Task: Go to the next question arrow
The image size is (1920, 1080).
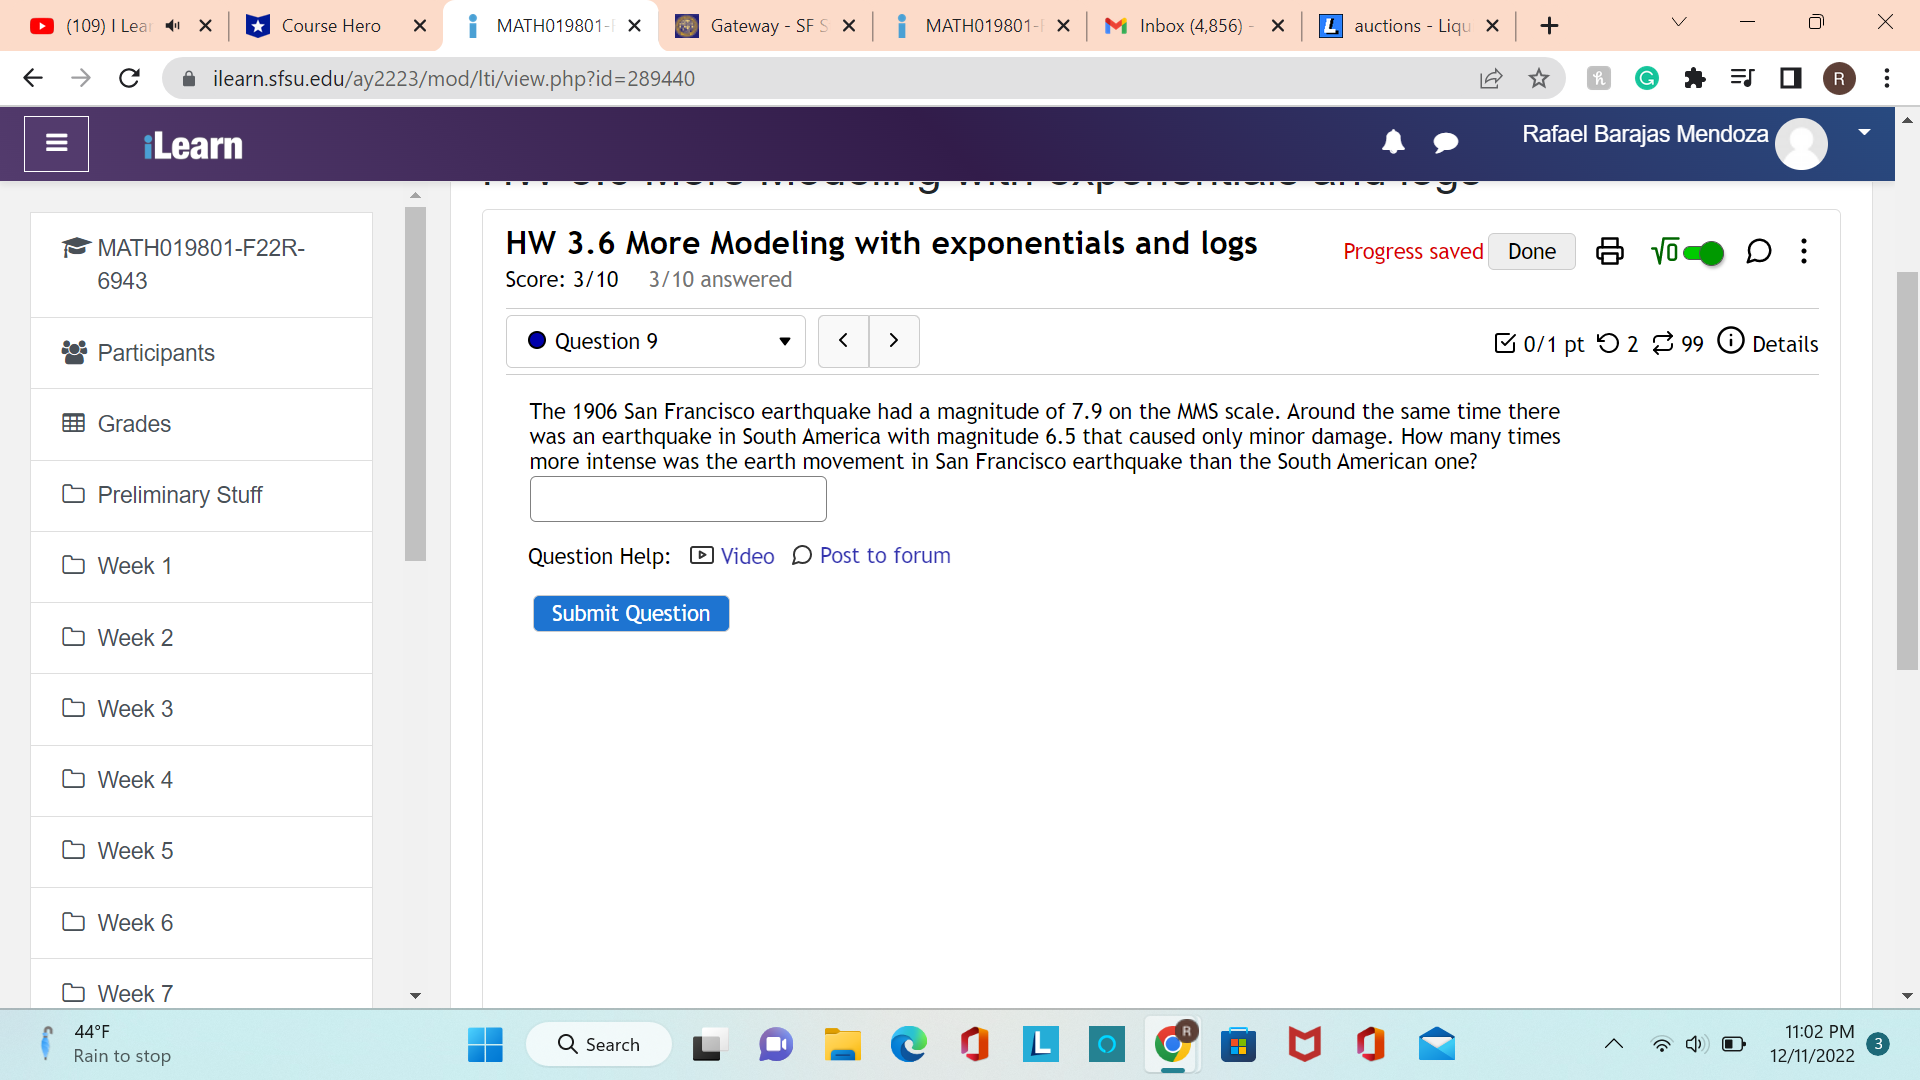Action: coord(894,341)
